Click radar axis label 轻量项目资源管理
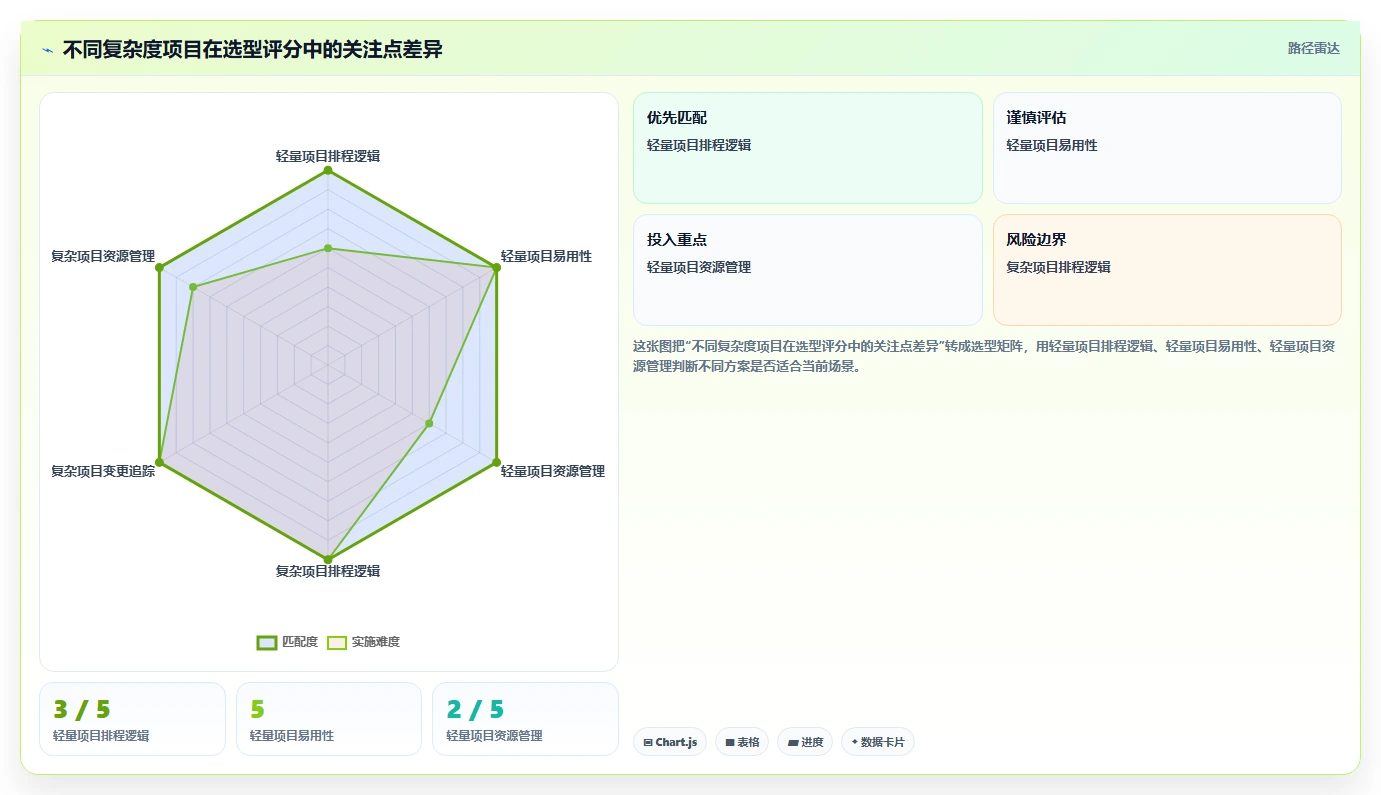This screenshot has height=795, width=1381. tap(553, 471)
